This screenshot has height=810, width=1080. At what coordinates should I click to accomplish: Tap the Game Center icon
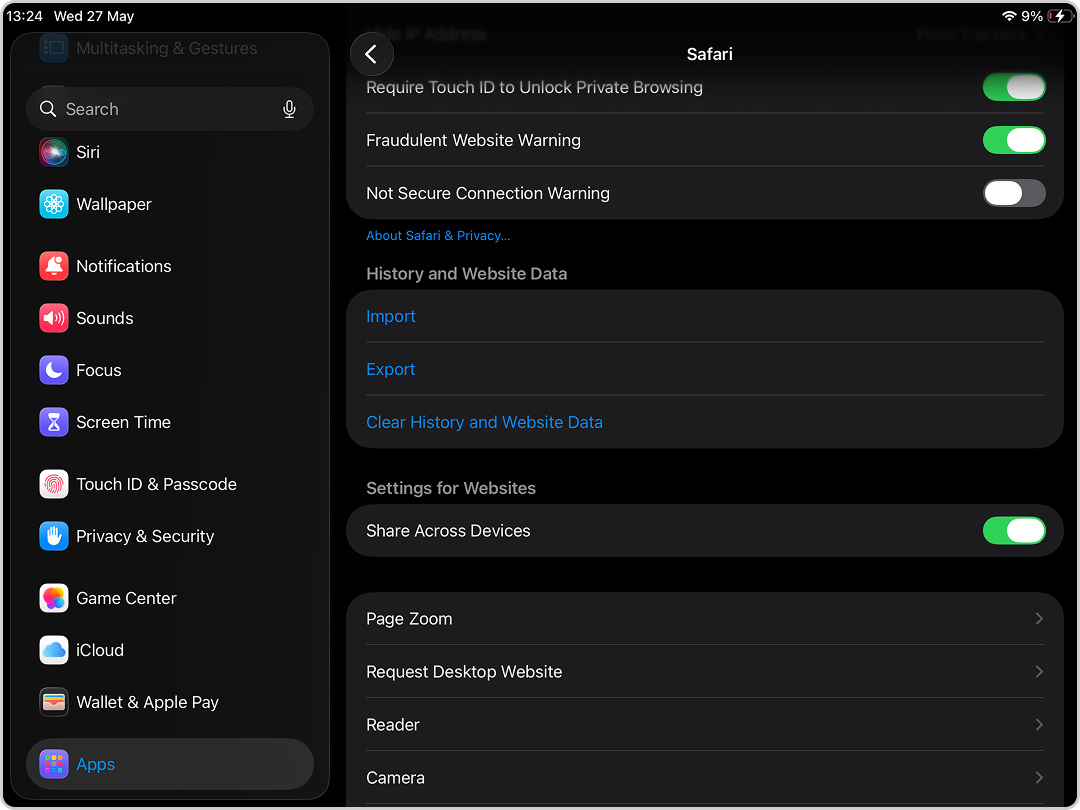pyautogui.click(x=54, y=598)
